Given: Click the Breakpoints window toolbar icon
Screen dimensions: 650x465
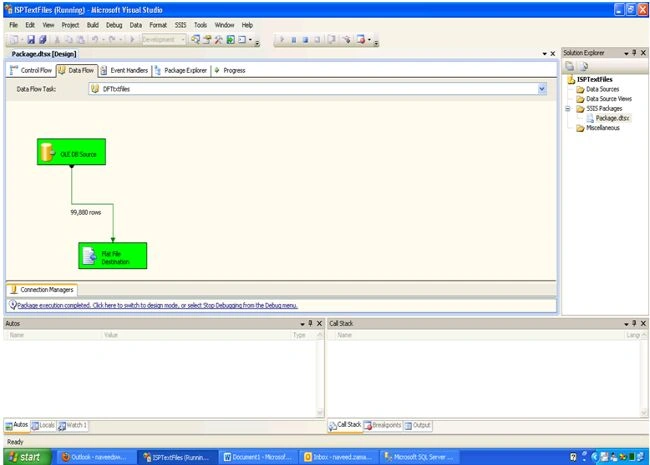Looking at the screenshot, I should tap(361, 39).
